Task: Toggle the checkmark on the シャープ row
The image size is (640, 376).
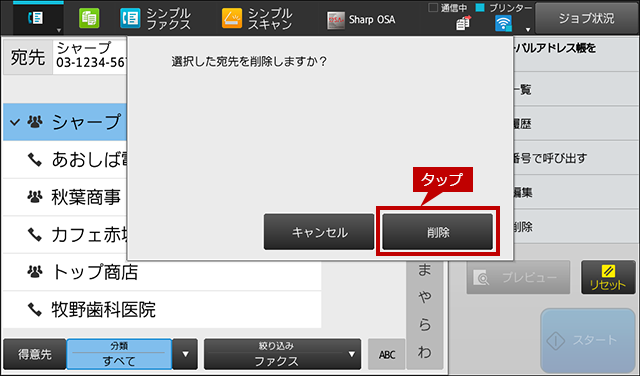Action: (x=15, y=122)
